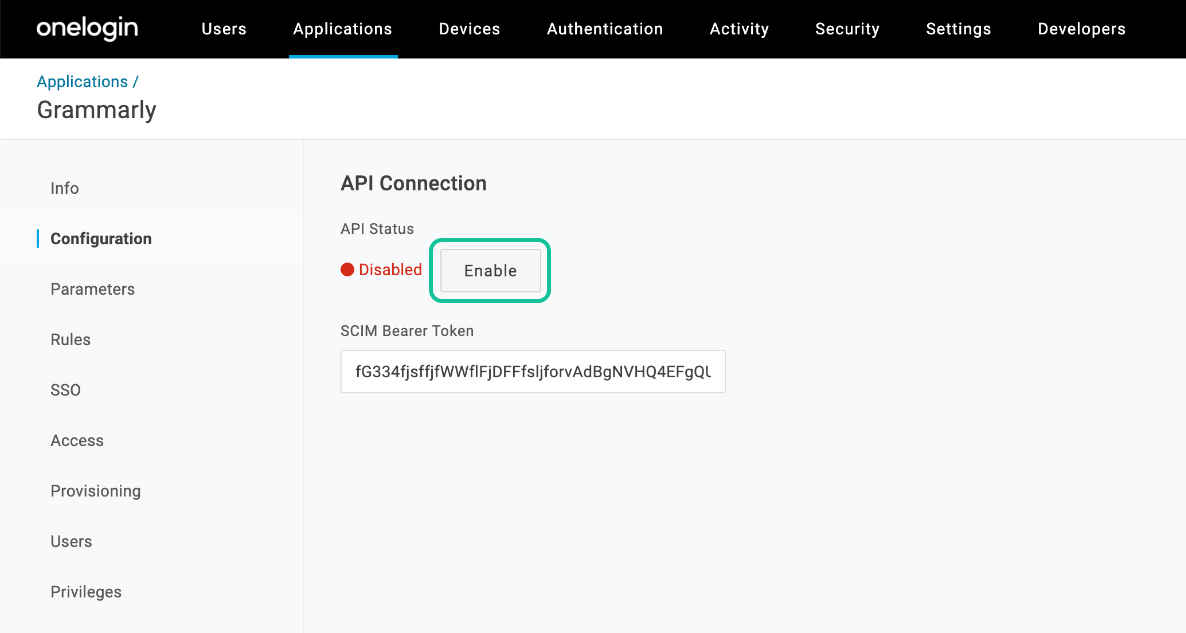Open the Activity menu

tap(739, 29)
